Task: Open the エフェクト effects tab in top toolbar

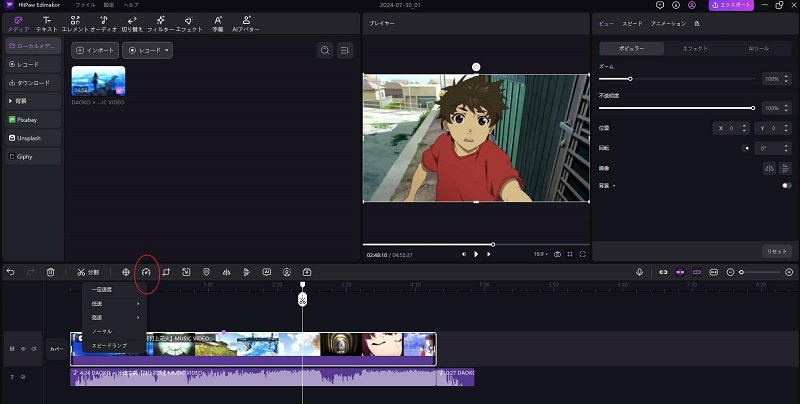Action: [x=189, y=24]
